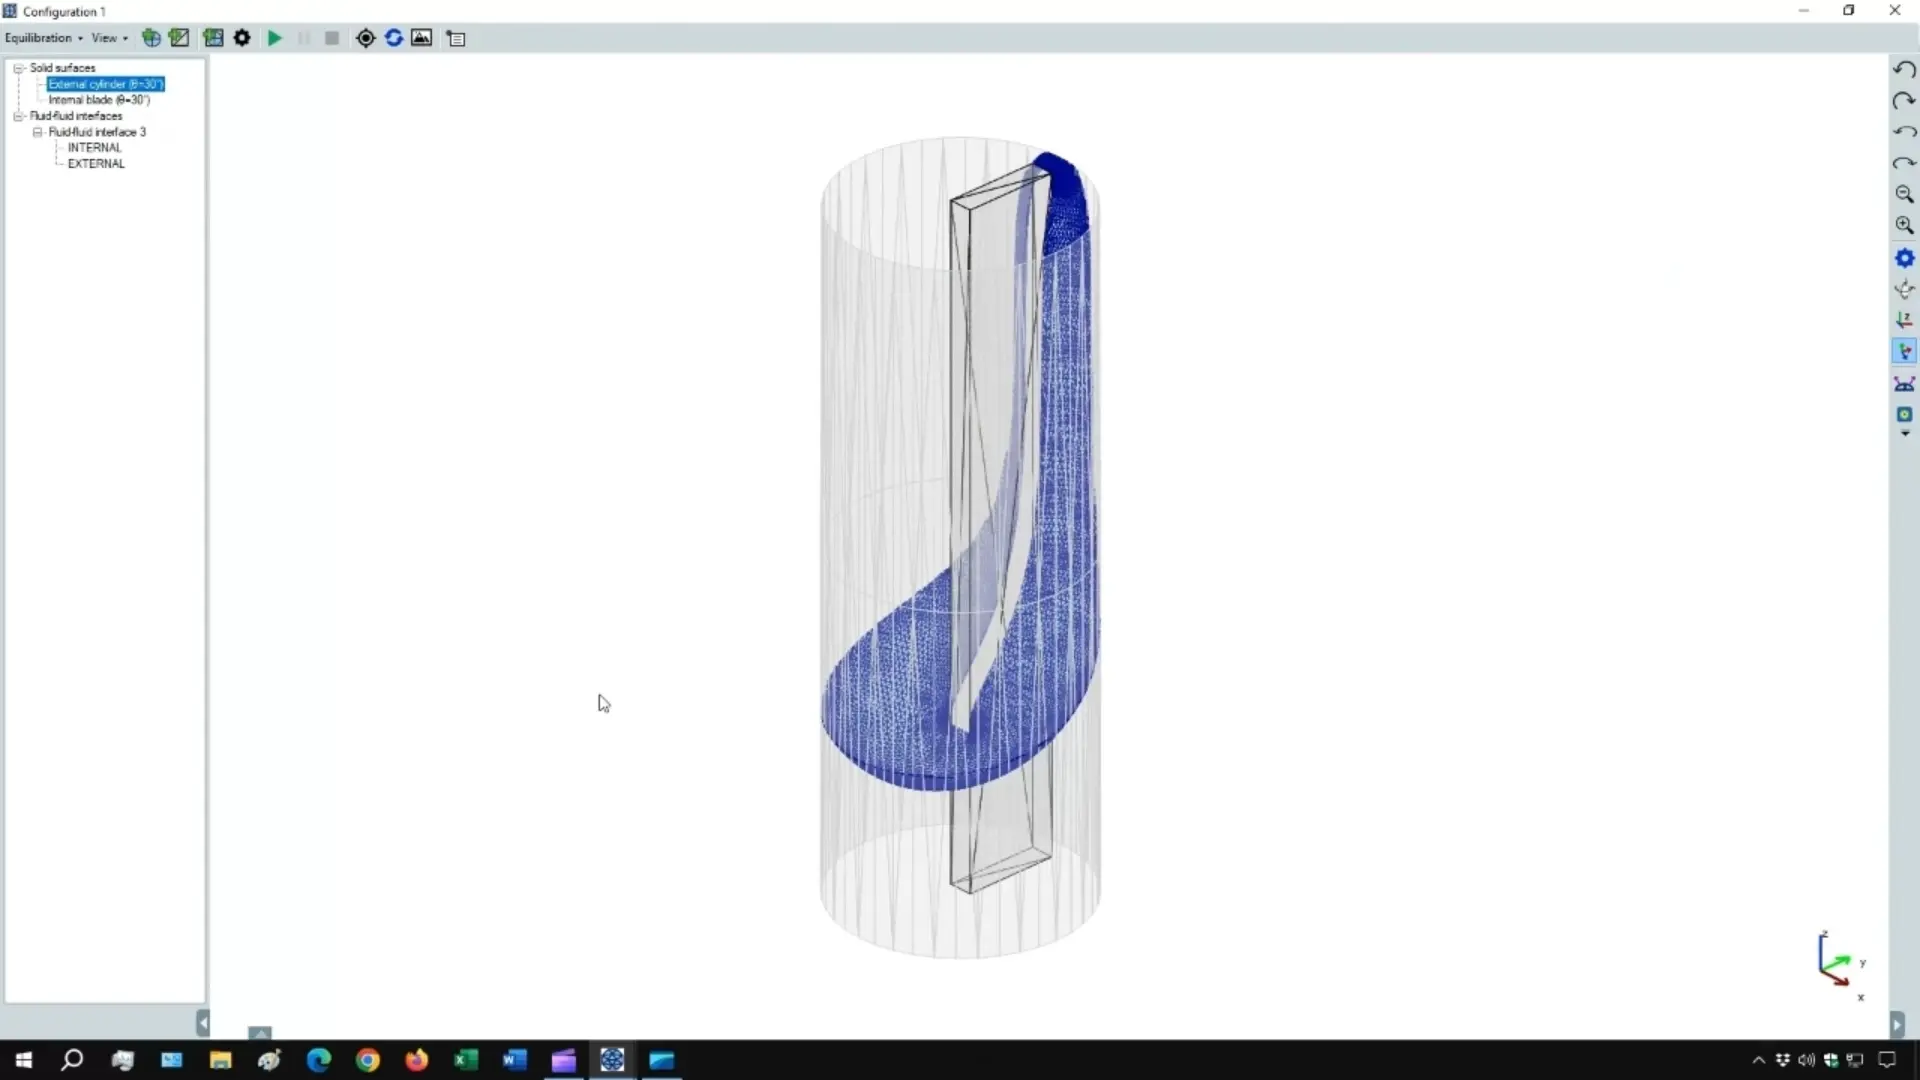Toggle the Z-axis alignment icon

click(x=1904, y=320)
